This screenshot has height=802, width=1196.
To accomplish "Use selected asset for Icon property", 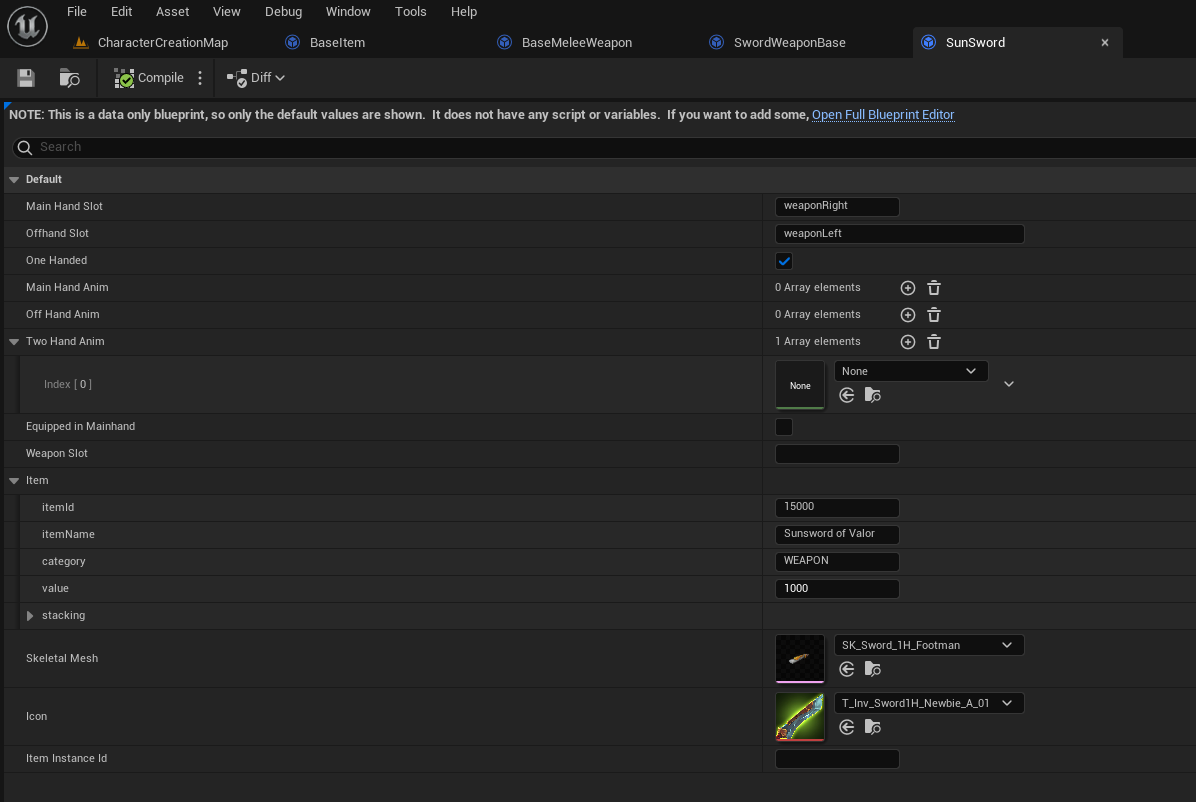I will coord(847,727).
